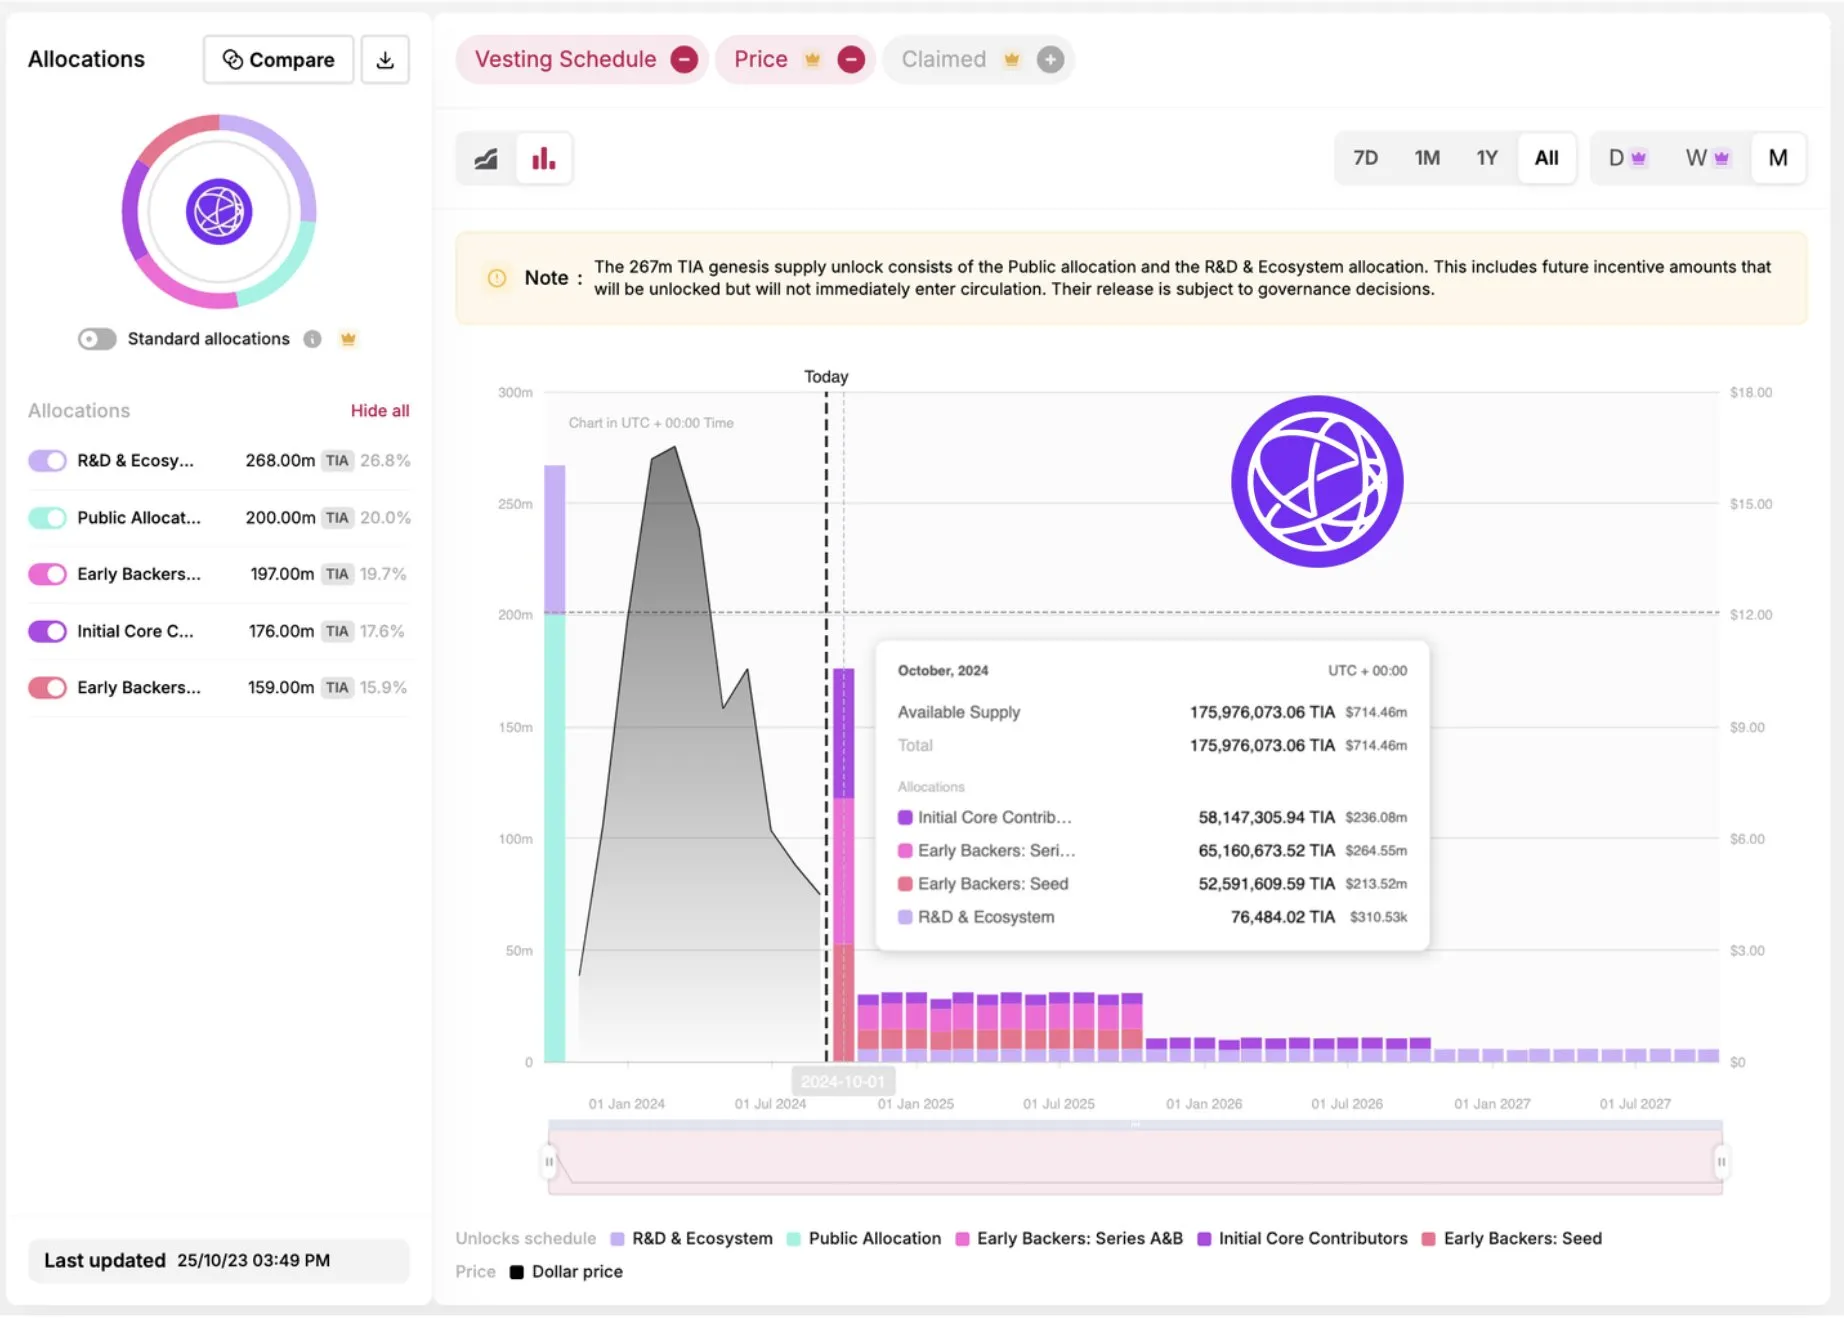The width and height of the screenshot is (1844, 1318).
Task: Toggle off the Public Allocation row
Action: coord(47,517)
